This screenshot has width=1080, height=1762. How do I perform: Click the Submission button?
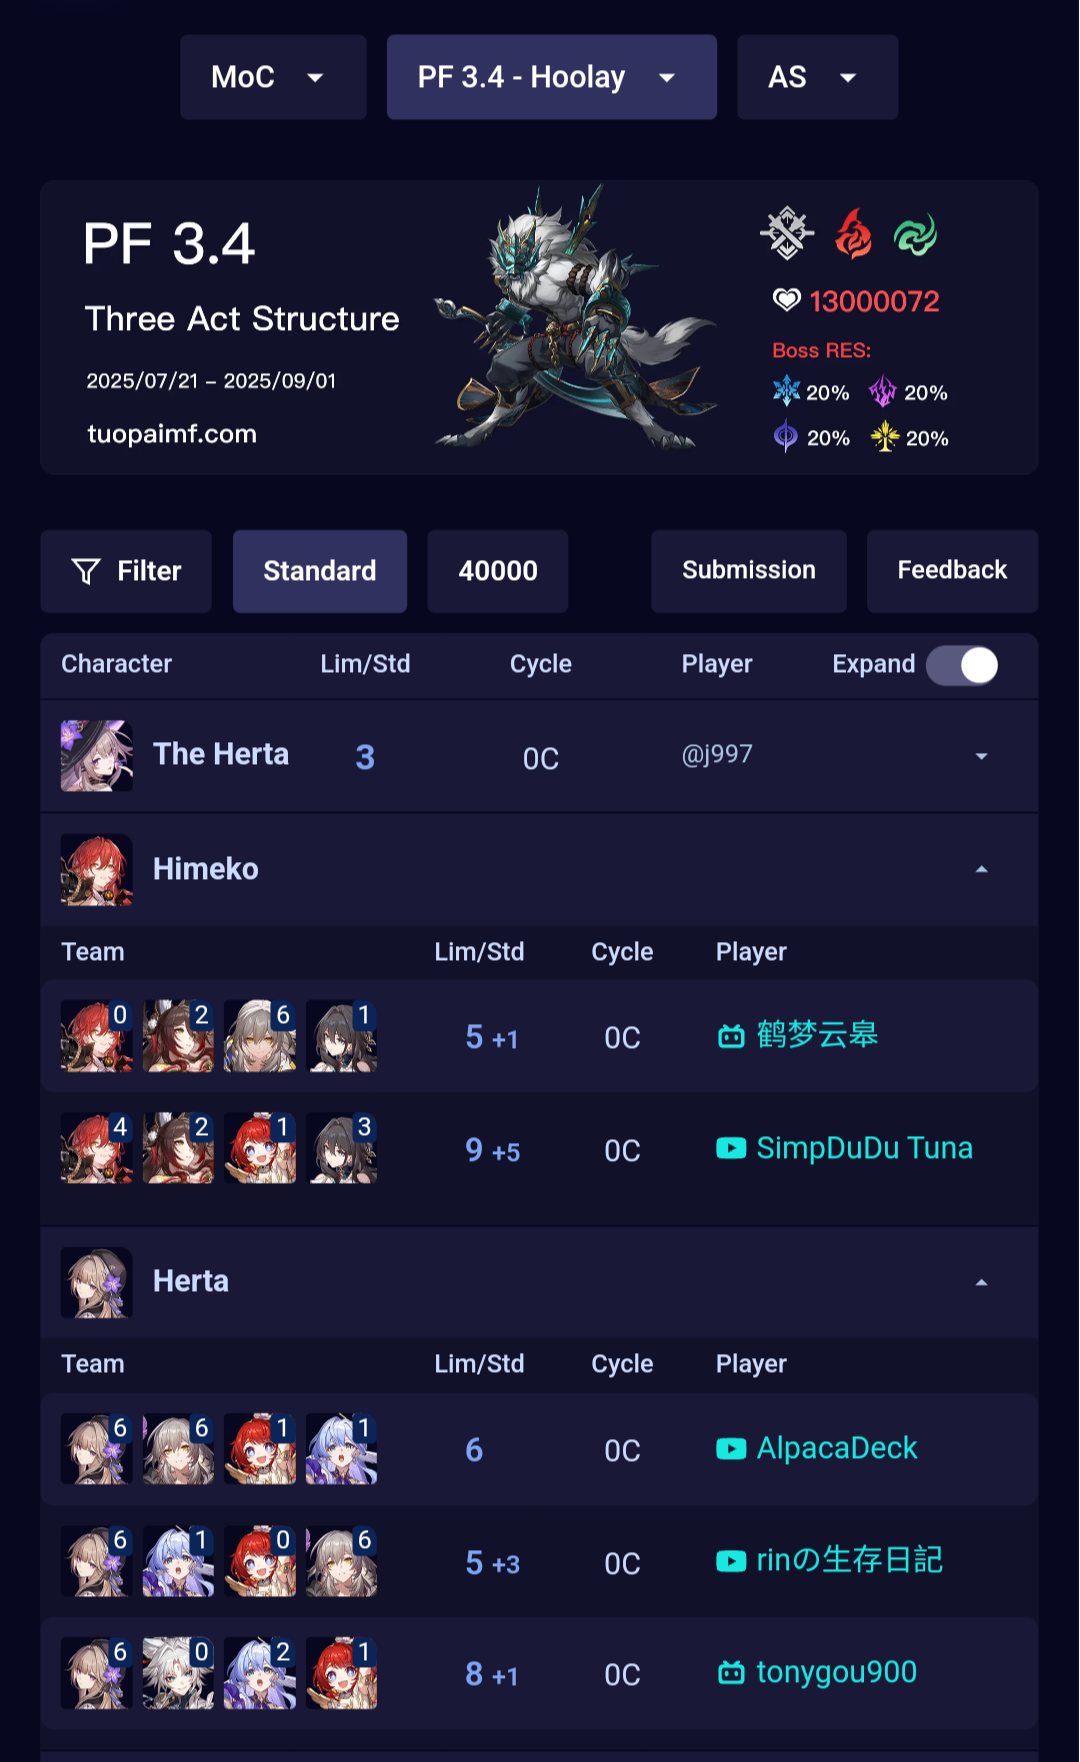point(749,571)
